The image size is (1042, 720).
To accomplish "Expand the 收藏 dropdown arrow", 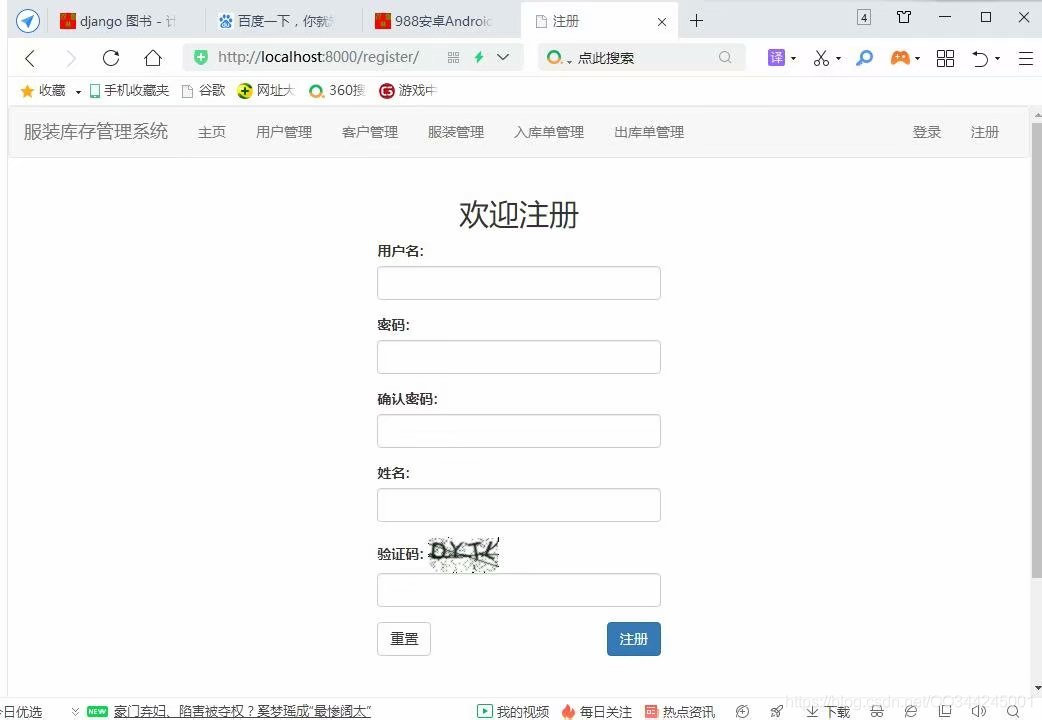I will (78, 92).
